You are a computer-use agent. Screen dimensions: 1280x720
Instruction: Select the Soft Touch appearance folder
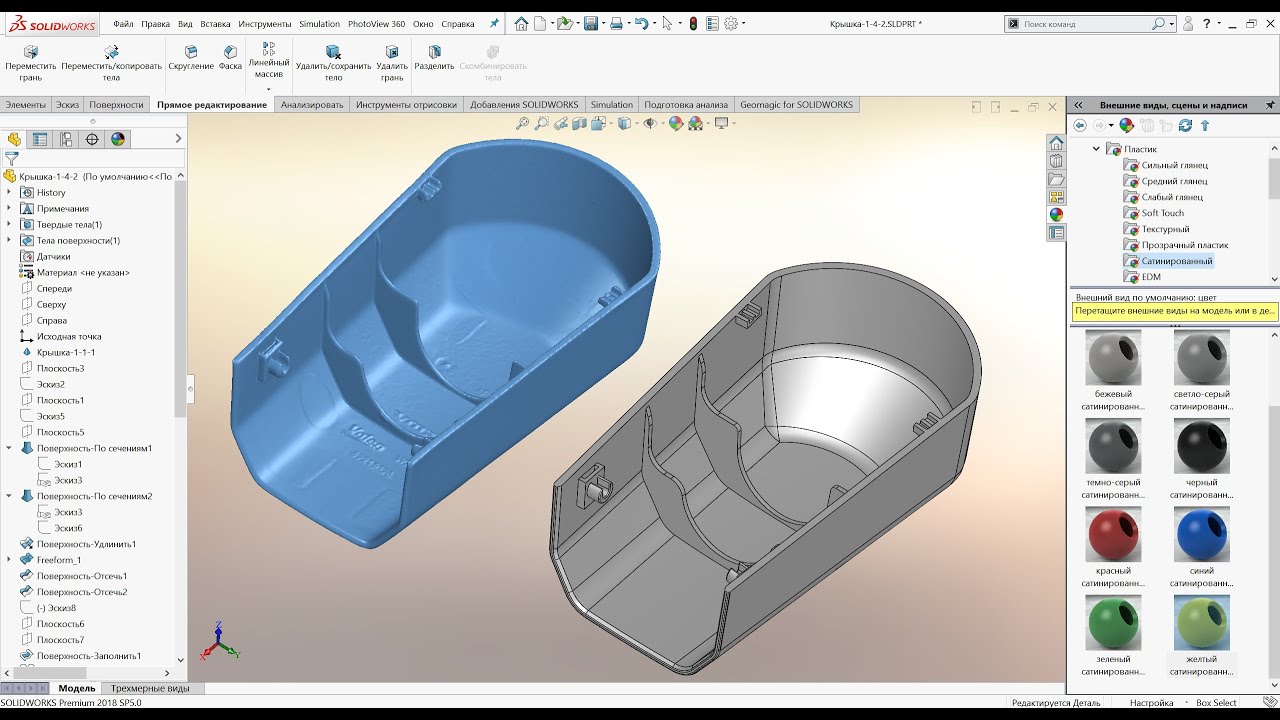(x=1162, y=213)
